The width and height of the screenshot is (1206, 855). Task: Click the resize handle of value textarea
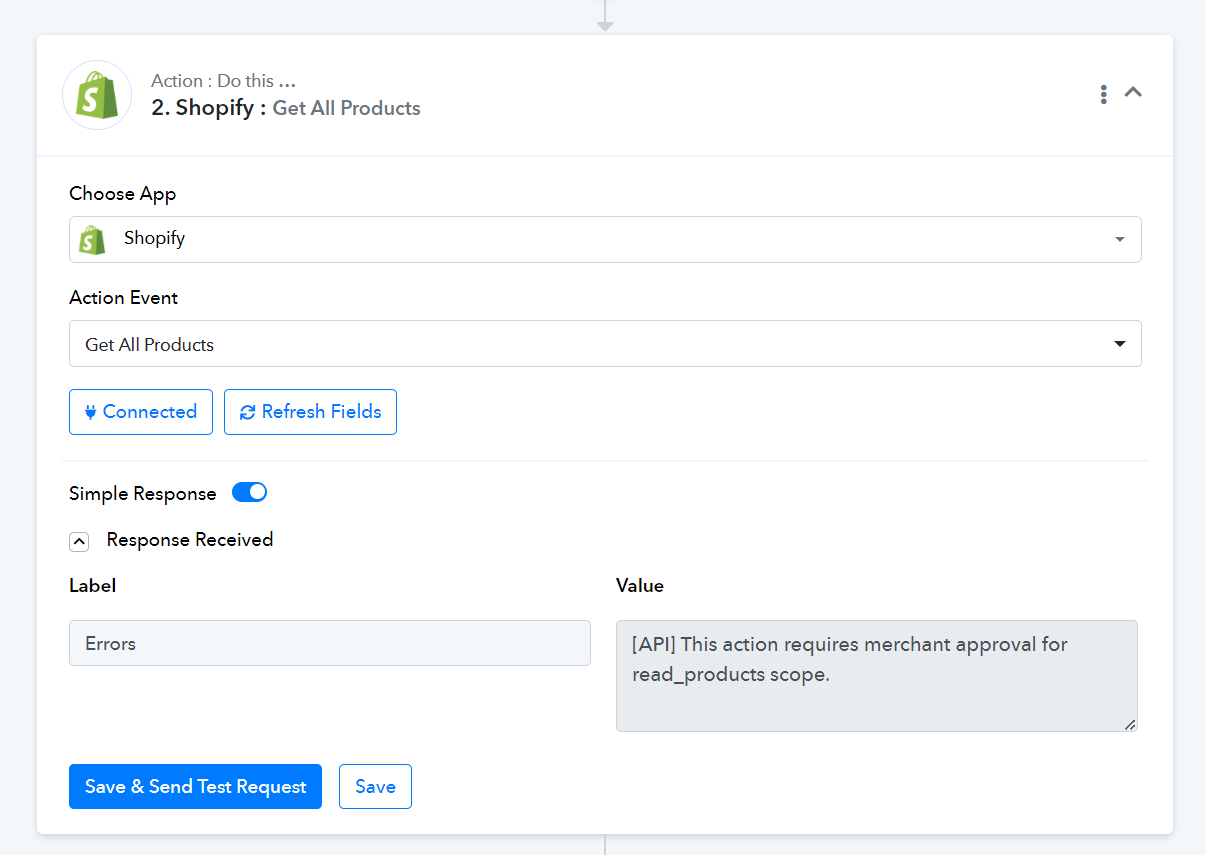tap(1130, 724)
